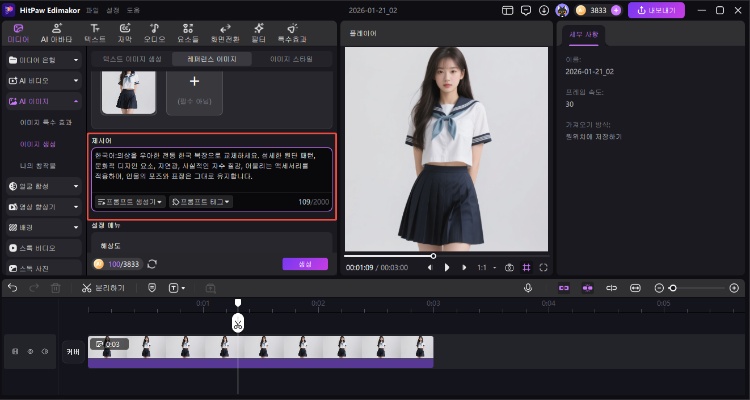The height and width of the screenshot is (400, 750).
Task: Click the purple Generate (생성) button
Action: pyautogui.click(x=305, y=264)
